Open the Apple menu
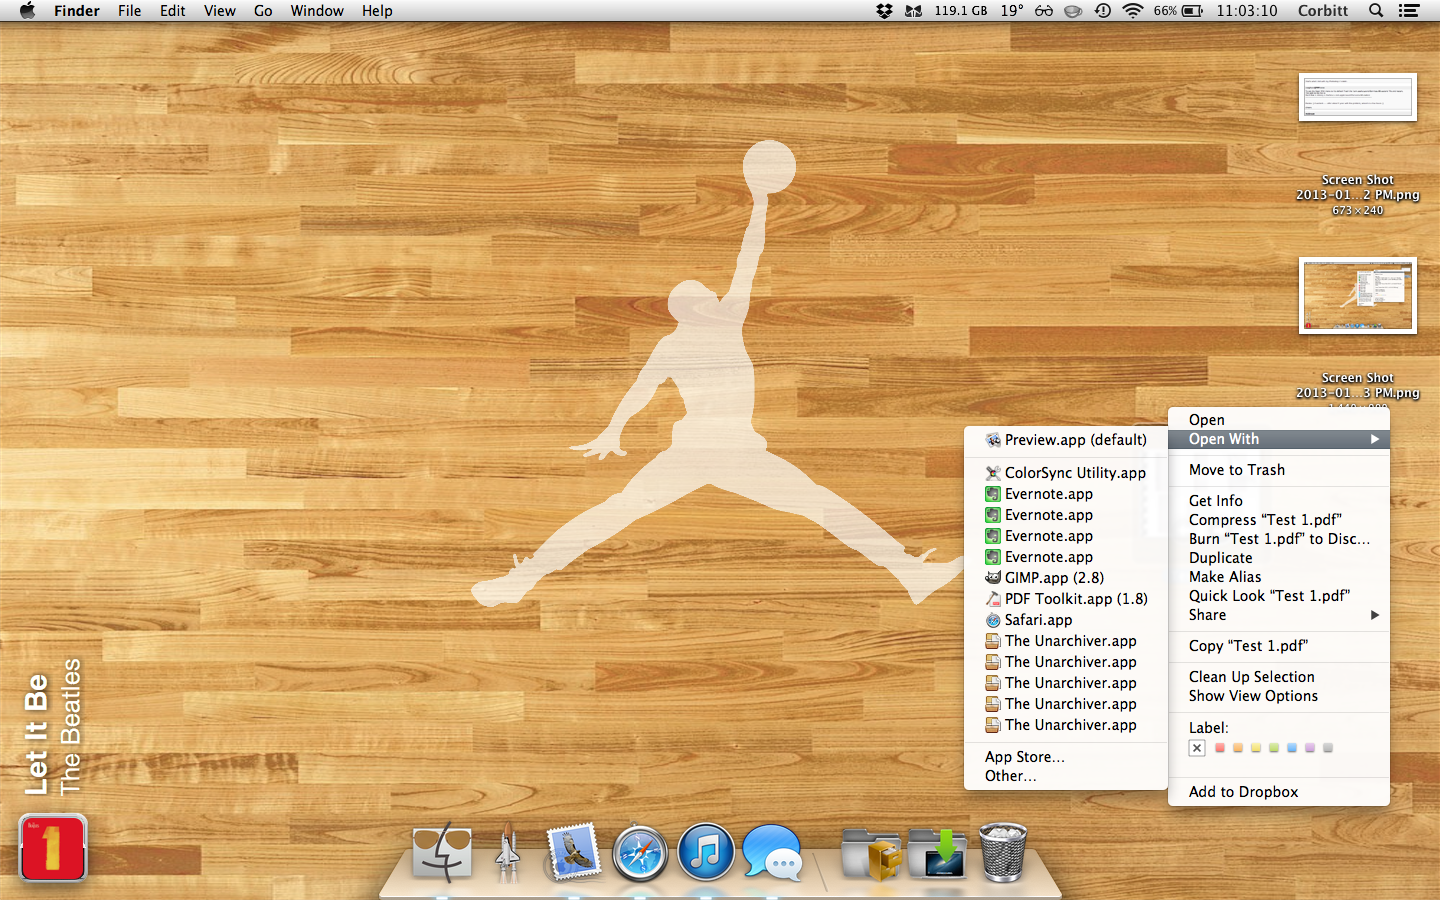This screenshot has width=1440, height=900. [x=27, y=11]
